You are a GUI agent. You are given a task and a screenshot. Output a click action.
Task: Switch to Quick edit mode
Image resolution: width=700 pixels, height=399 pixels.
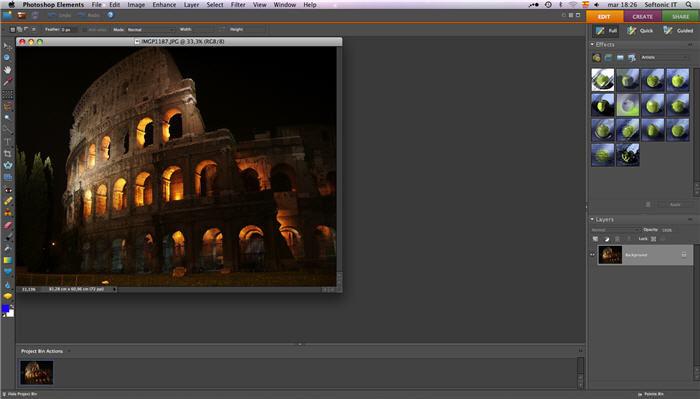point(640,30)
